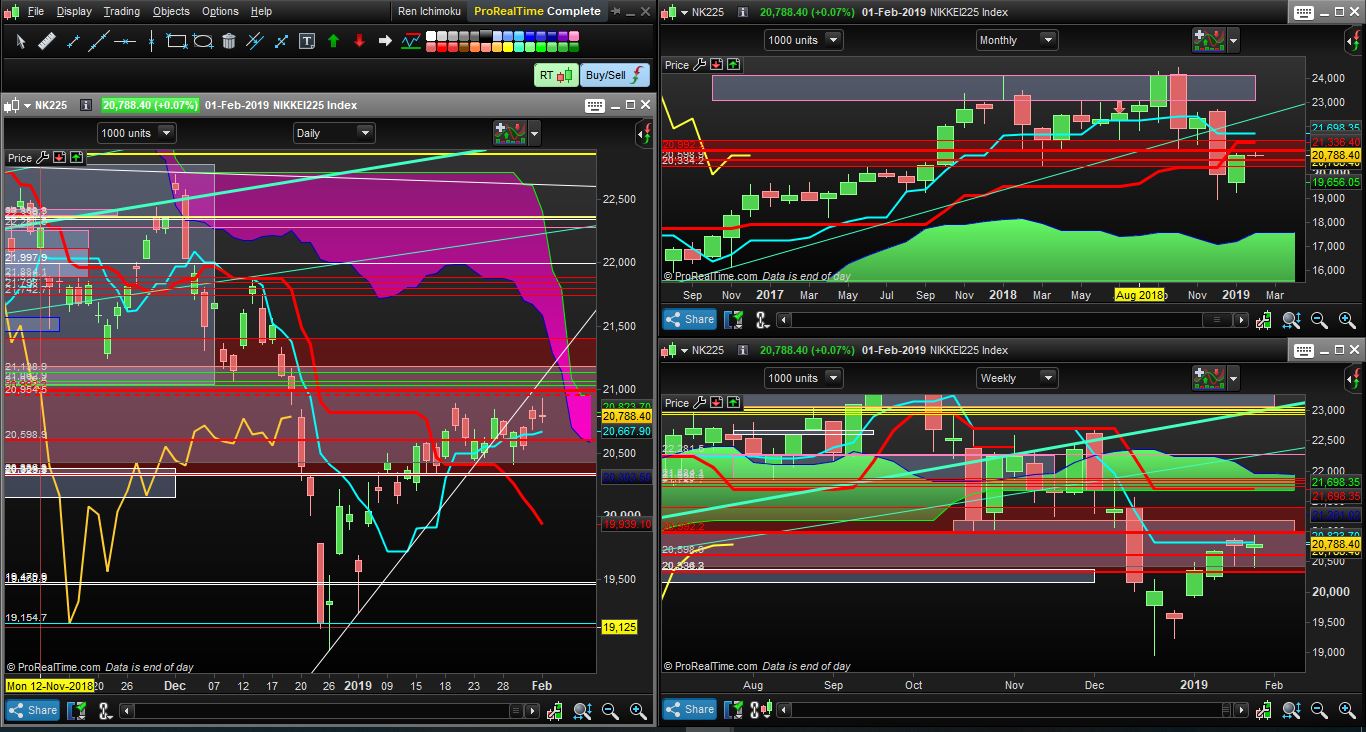Toggle keyboard icon on Monthly chart window

tap(1302, 12)
